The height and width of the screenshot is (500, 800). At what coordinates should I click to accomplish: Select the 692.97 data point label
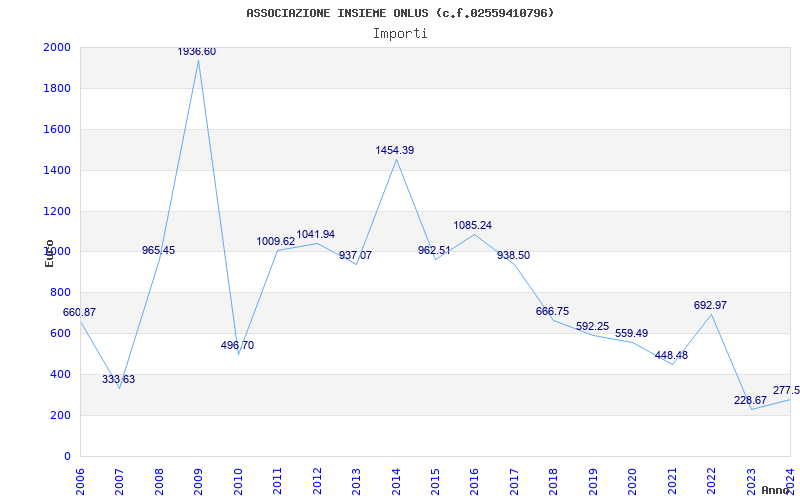(710, 306)
